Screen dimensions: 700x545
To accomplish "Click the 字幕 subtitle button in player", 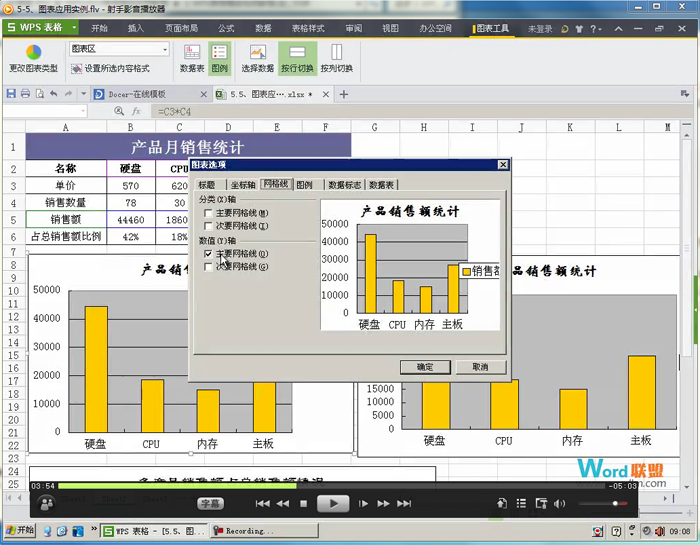I will (210, 503).
